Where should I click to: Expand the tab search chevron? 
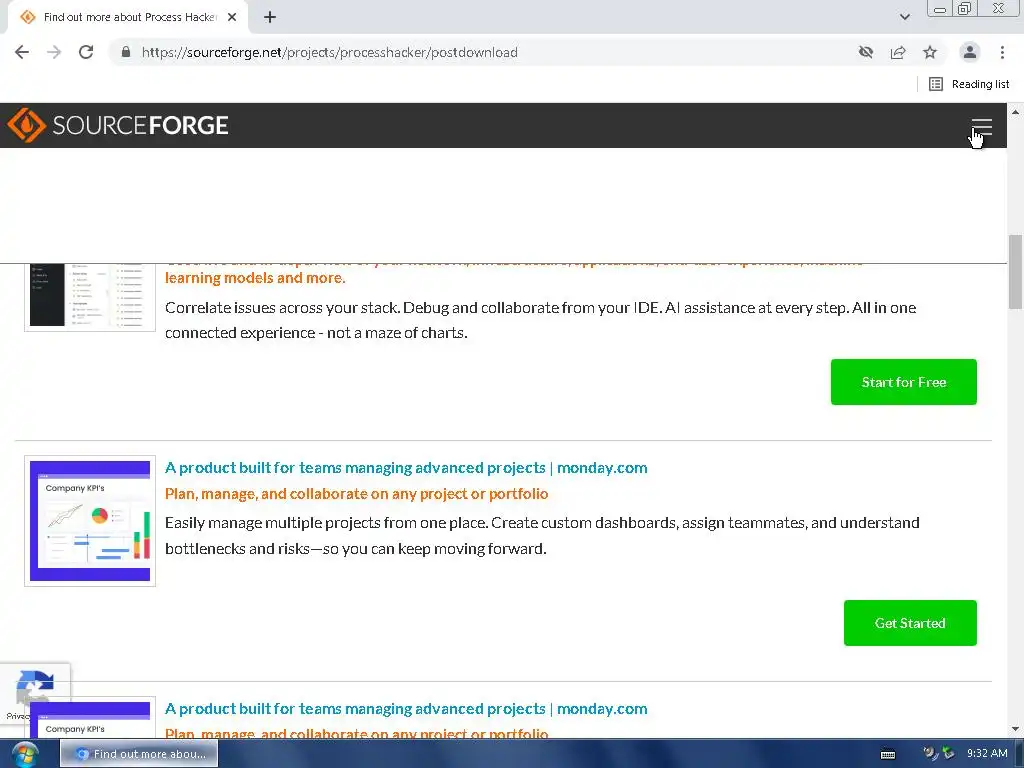pos(905,17)
